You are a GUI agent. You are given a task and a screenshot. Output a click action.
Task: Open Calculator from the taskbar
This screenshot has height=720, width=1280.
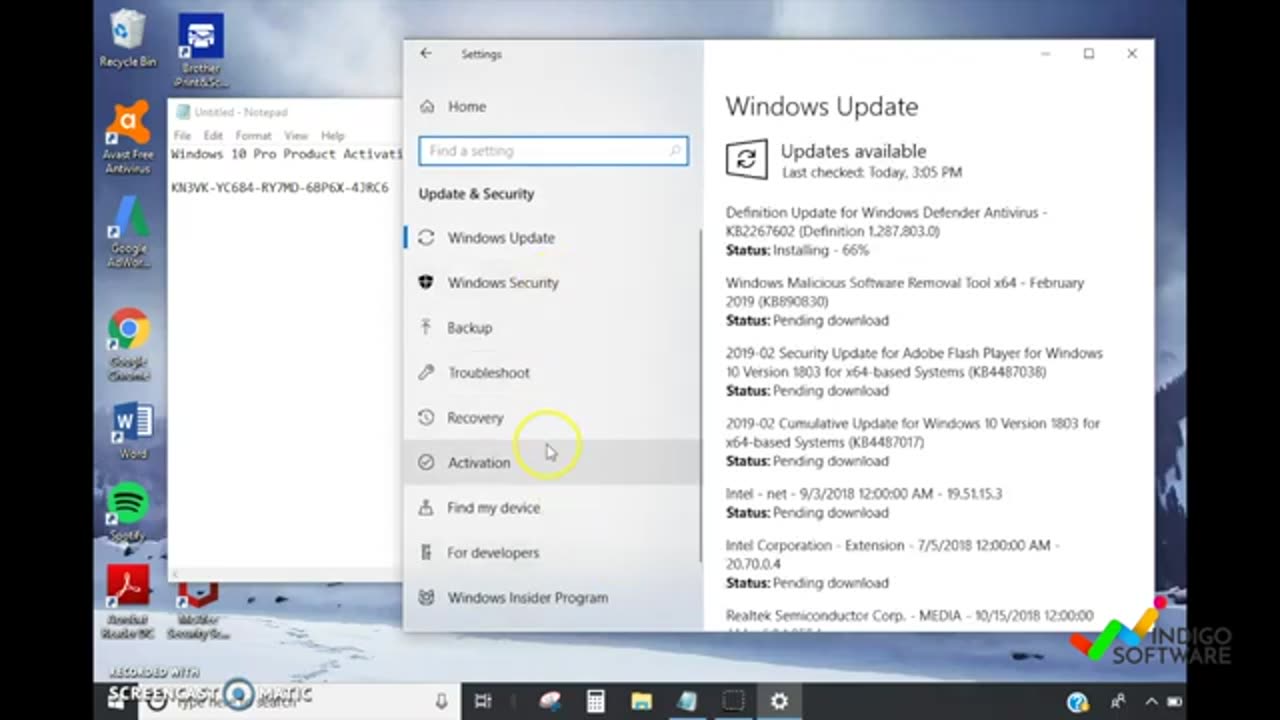click(595, 701)
